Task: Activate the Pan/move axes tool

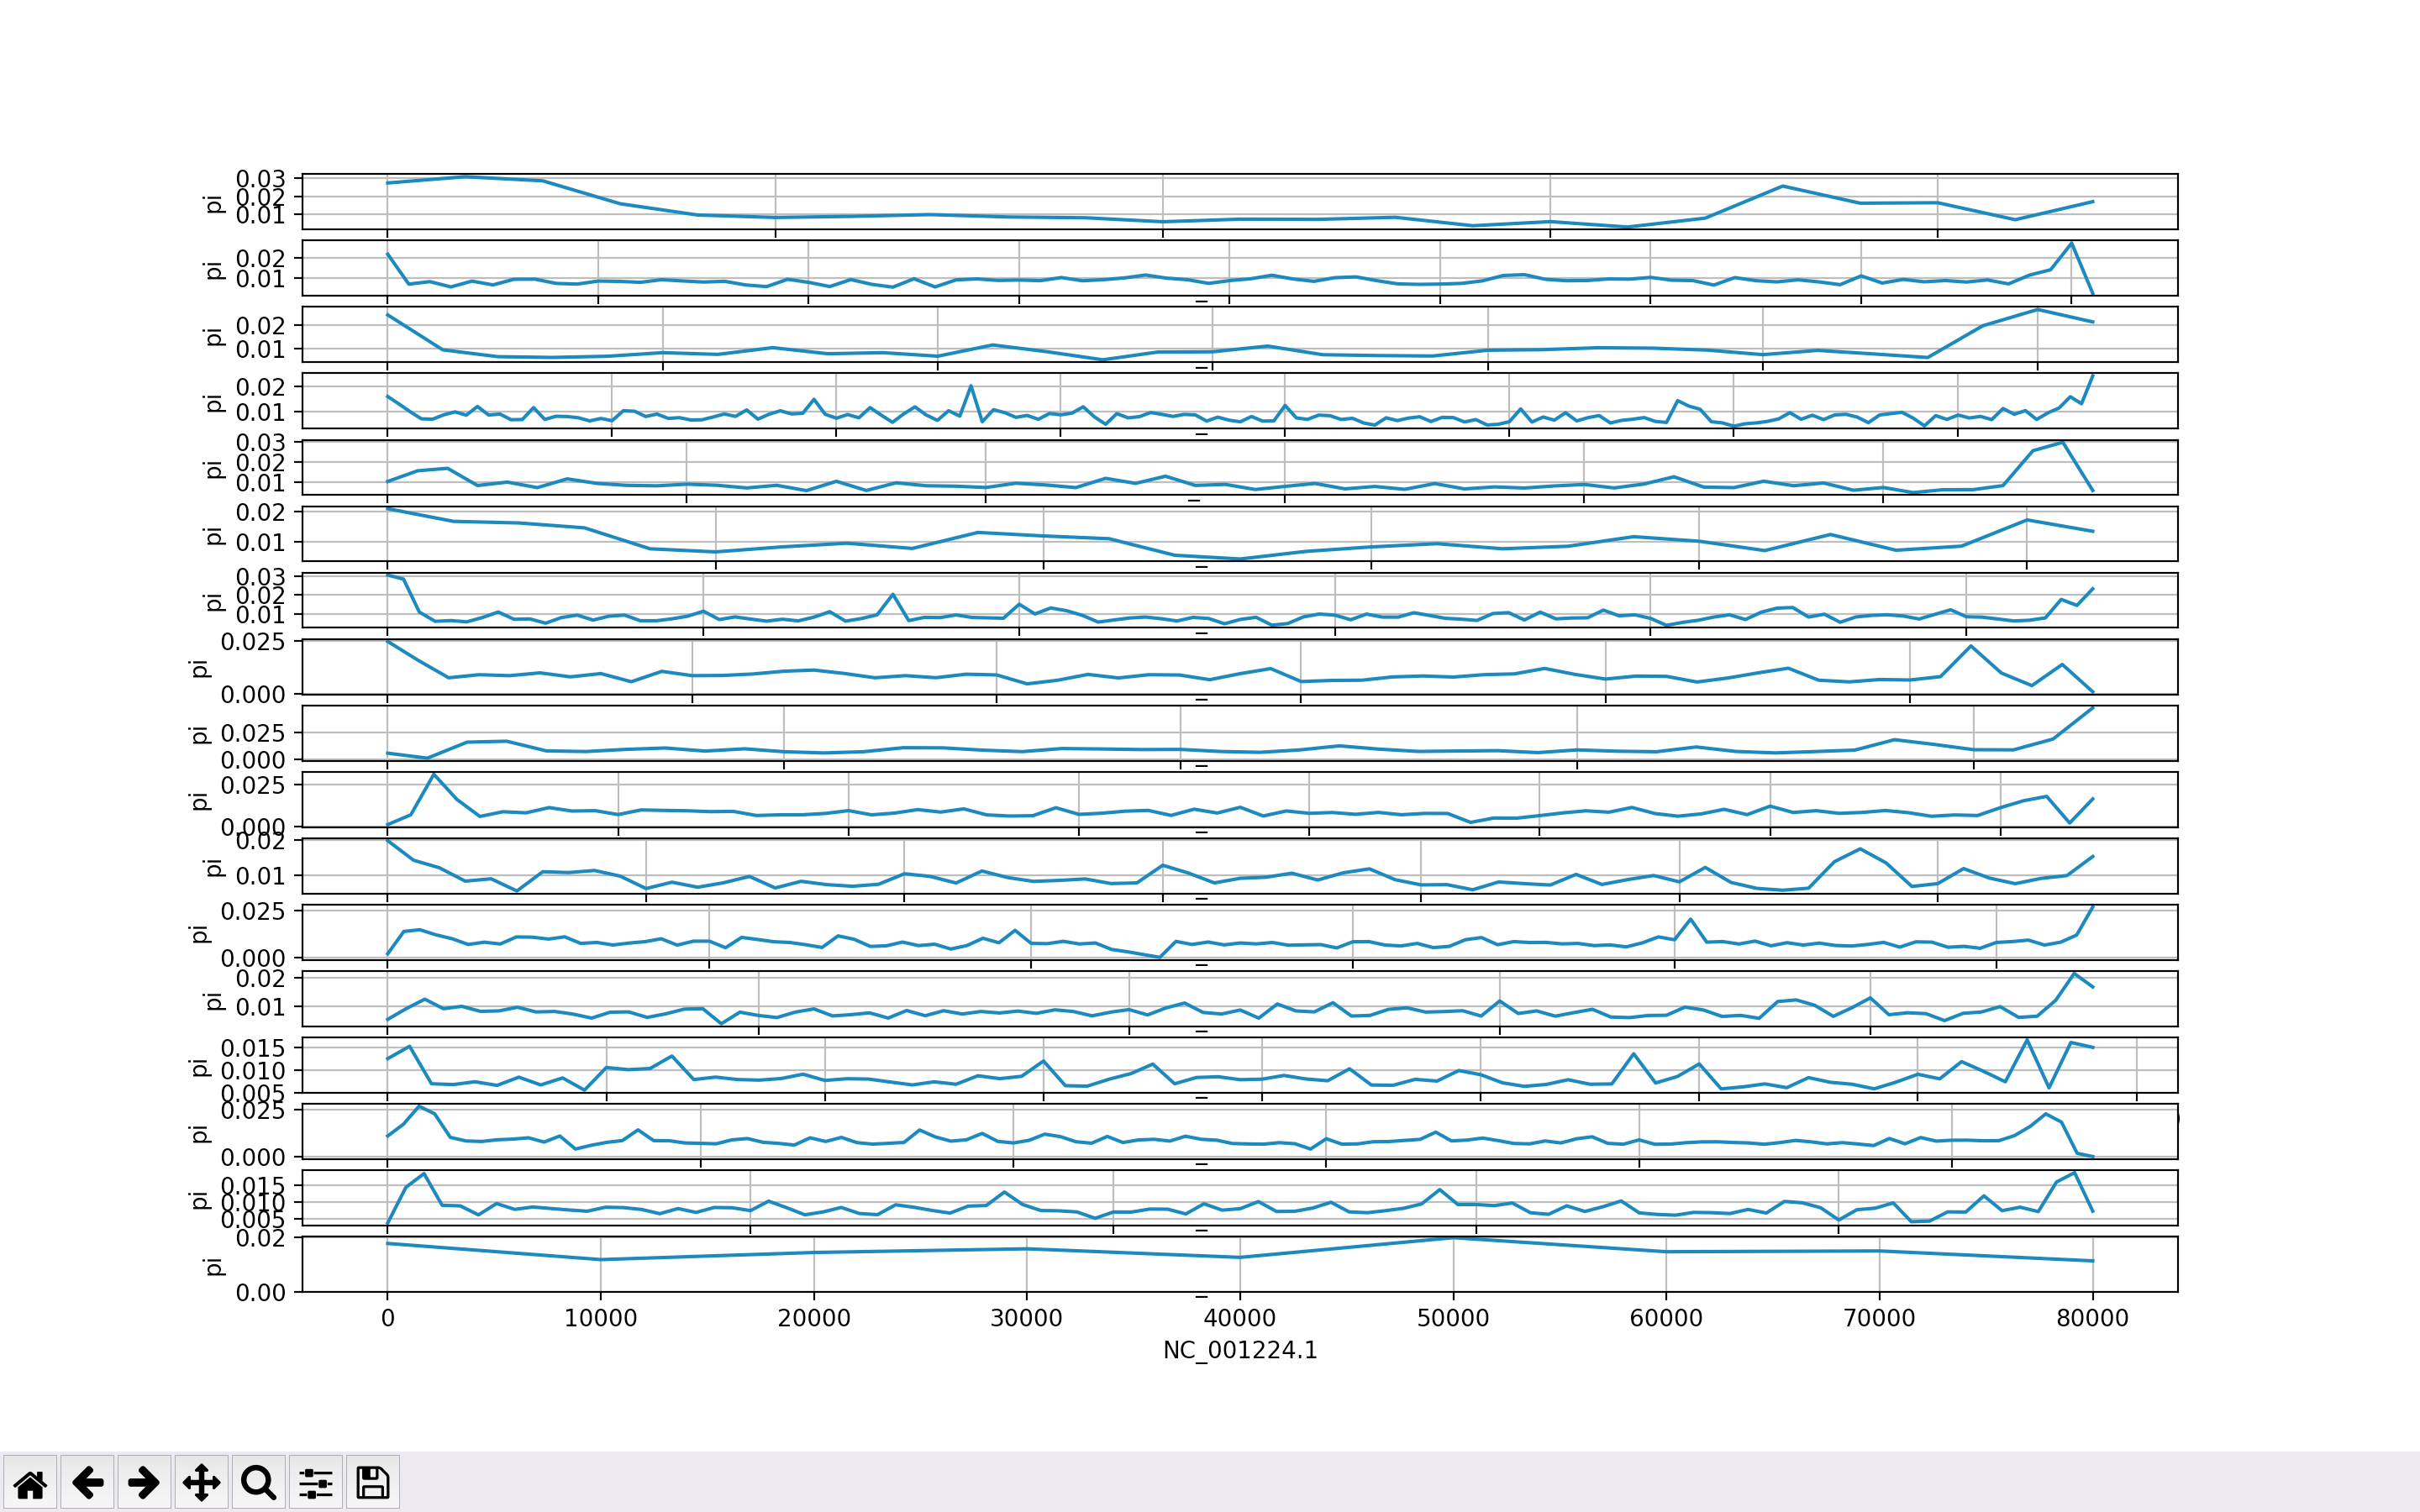Action: click(x=201, y=1482)
